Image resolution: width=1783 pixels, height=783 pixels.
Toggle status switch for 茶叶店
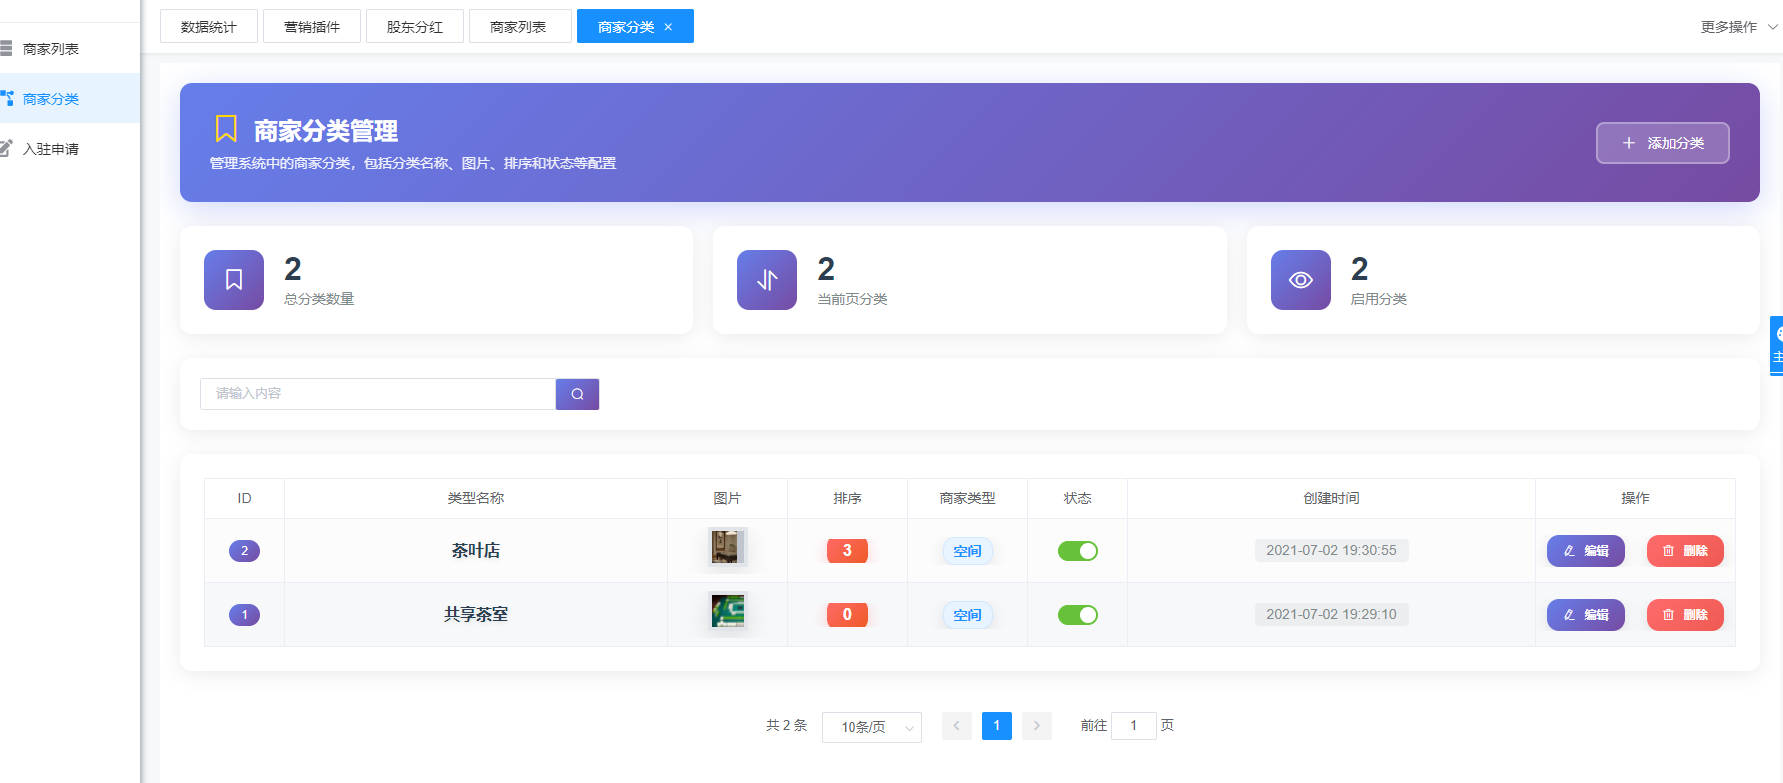coord(1077,551)
